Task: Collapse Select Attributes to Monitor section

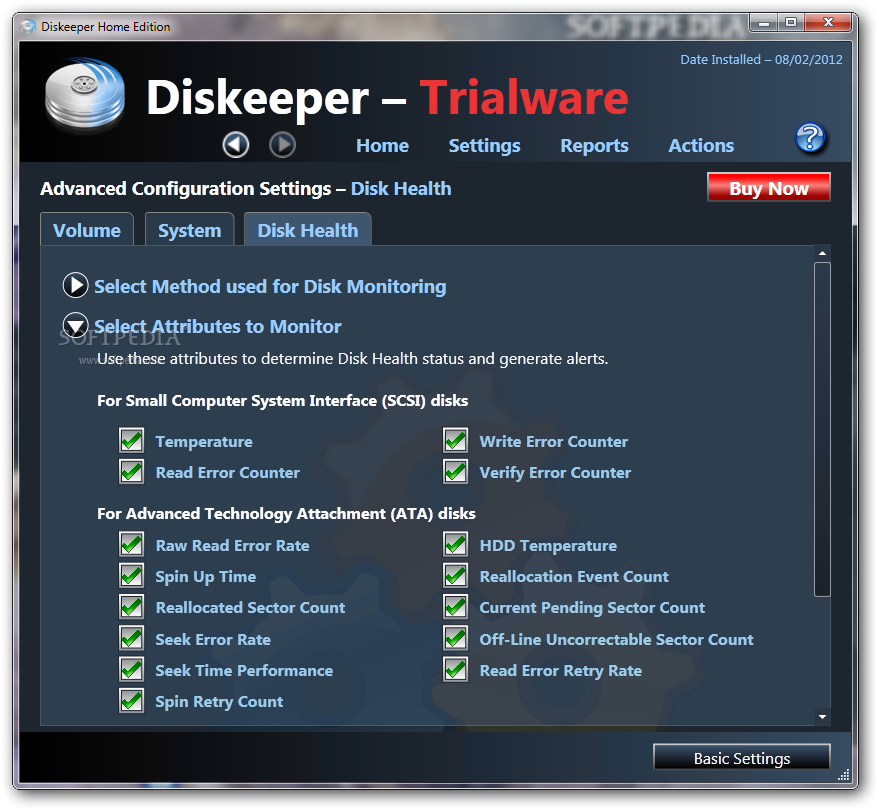Action: click(75, 325)
